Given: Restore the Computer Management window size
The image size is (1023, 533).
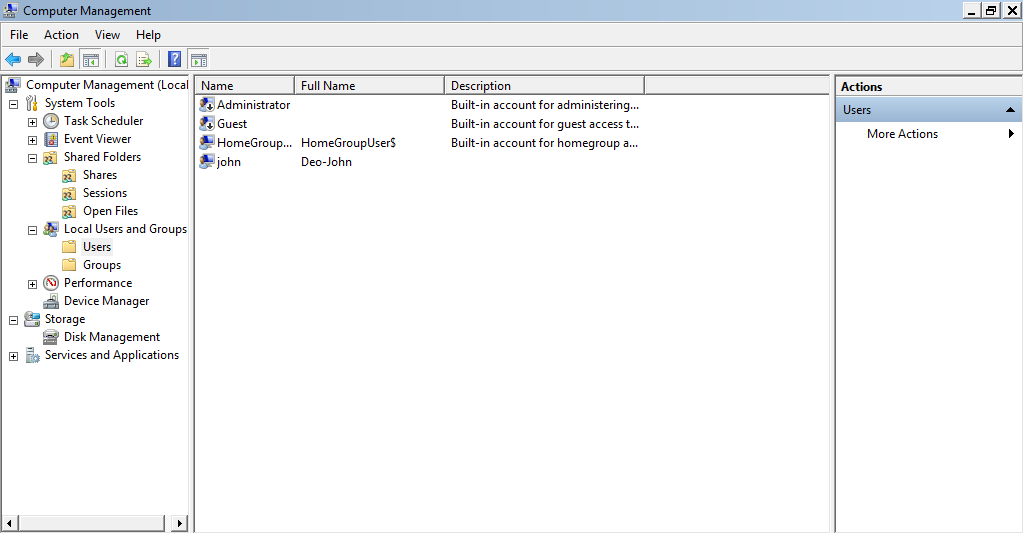Looking at the screenshot, I should pos(991,10).
